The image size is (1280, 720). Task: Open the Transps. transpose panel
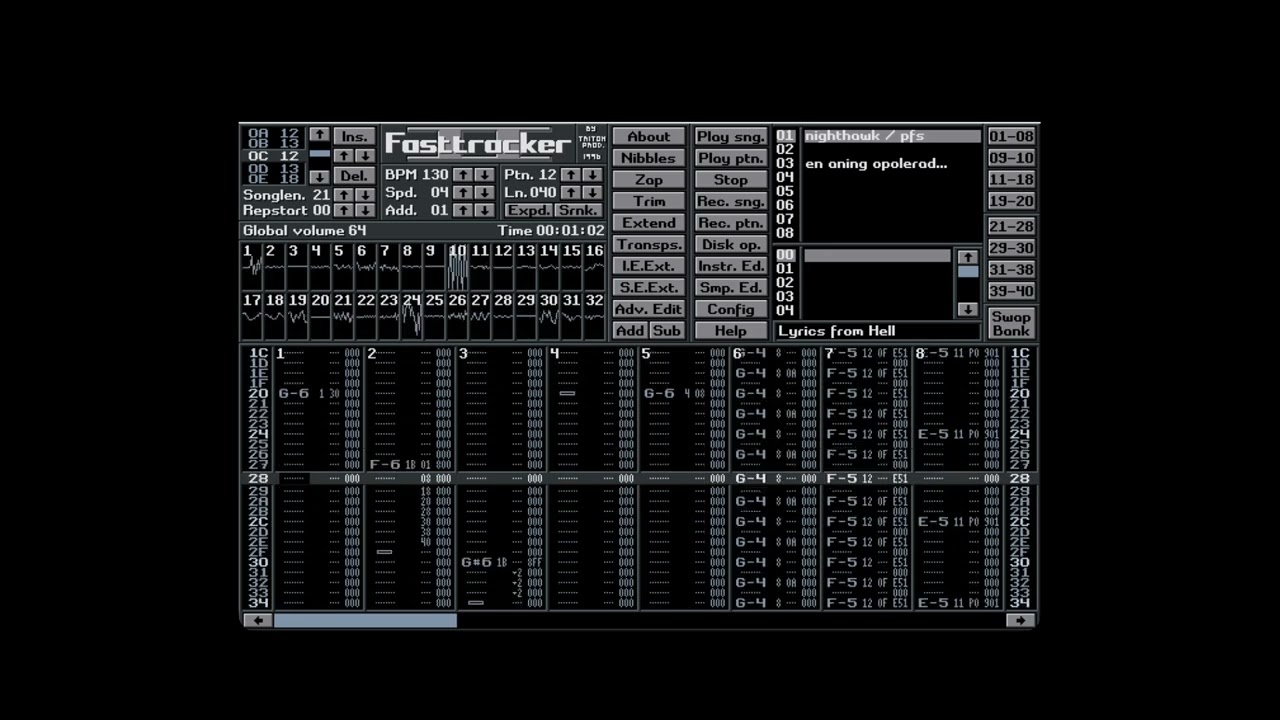(x=649, y=244)
